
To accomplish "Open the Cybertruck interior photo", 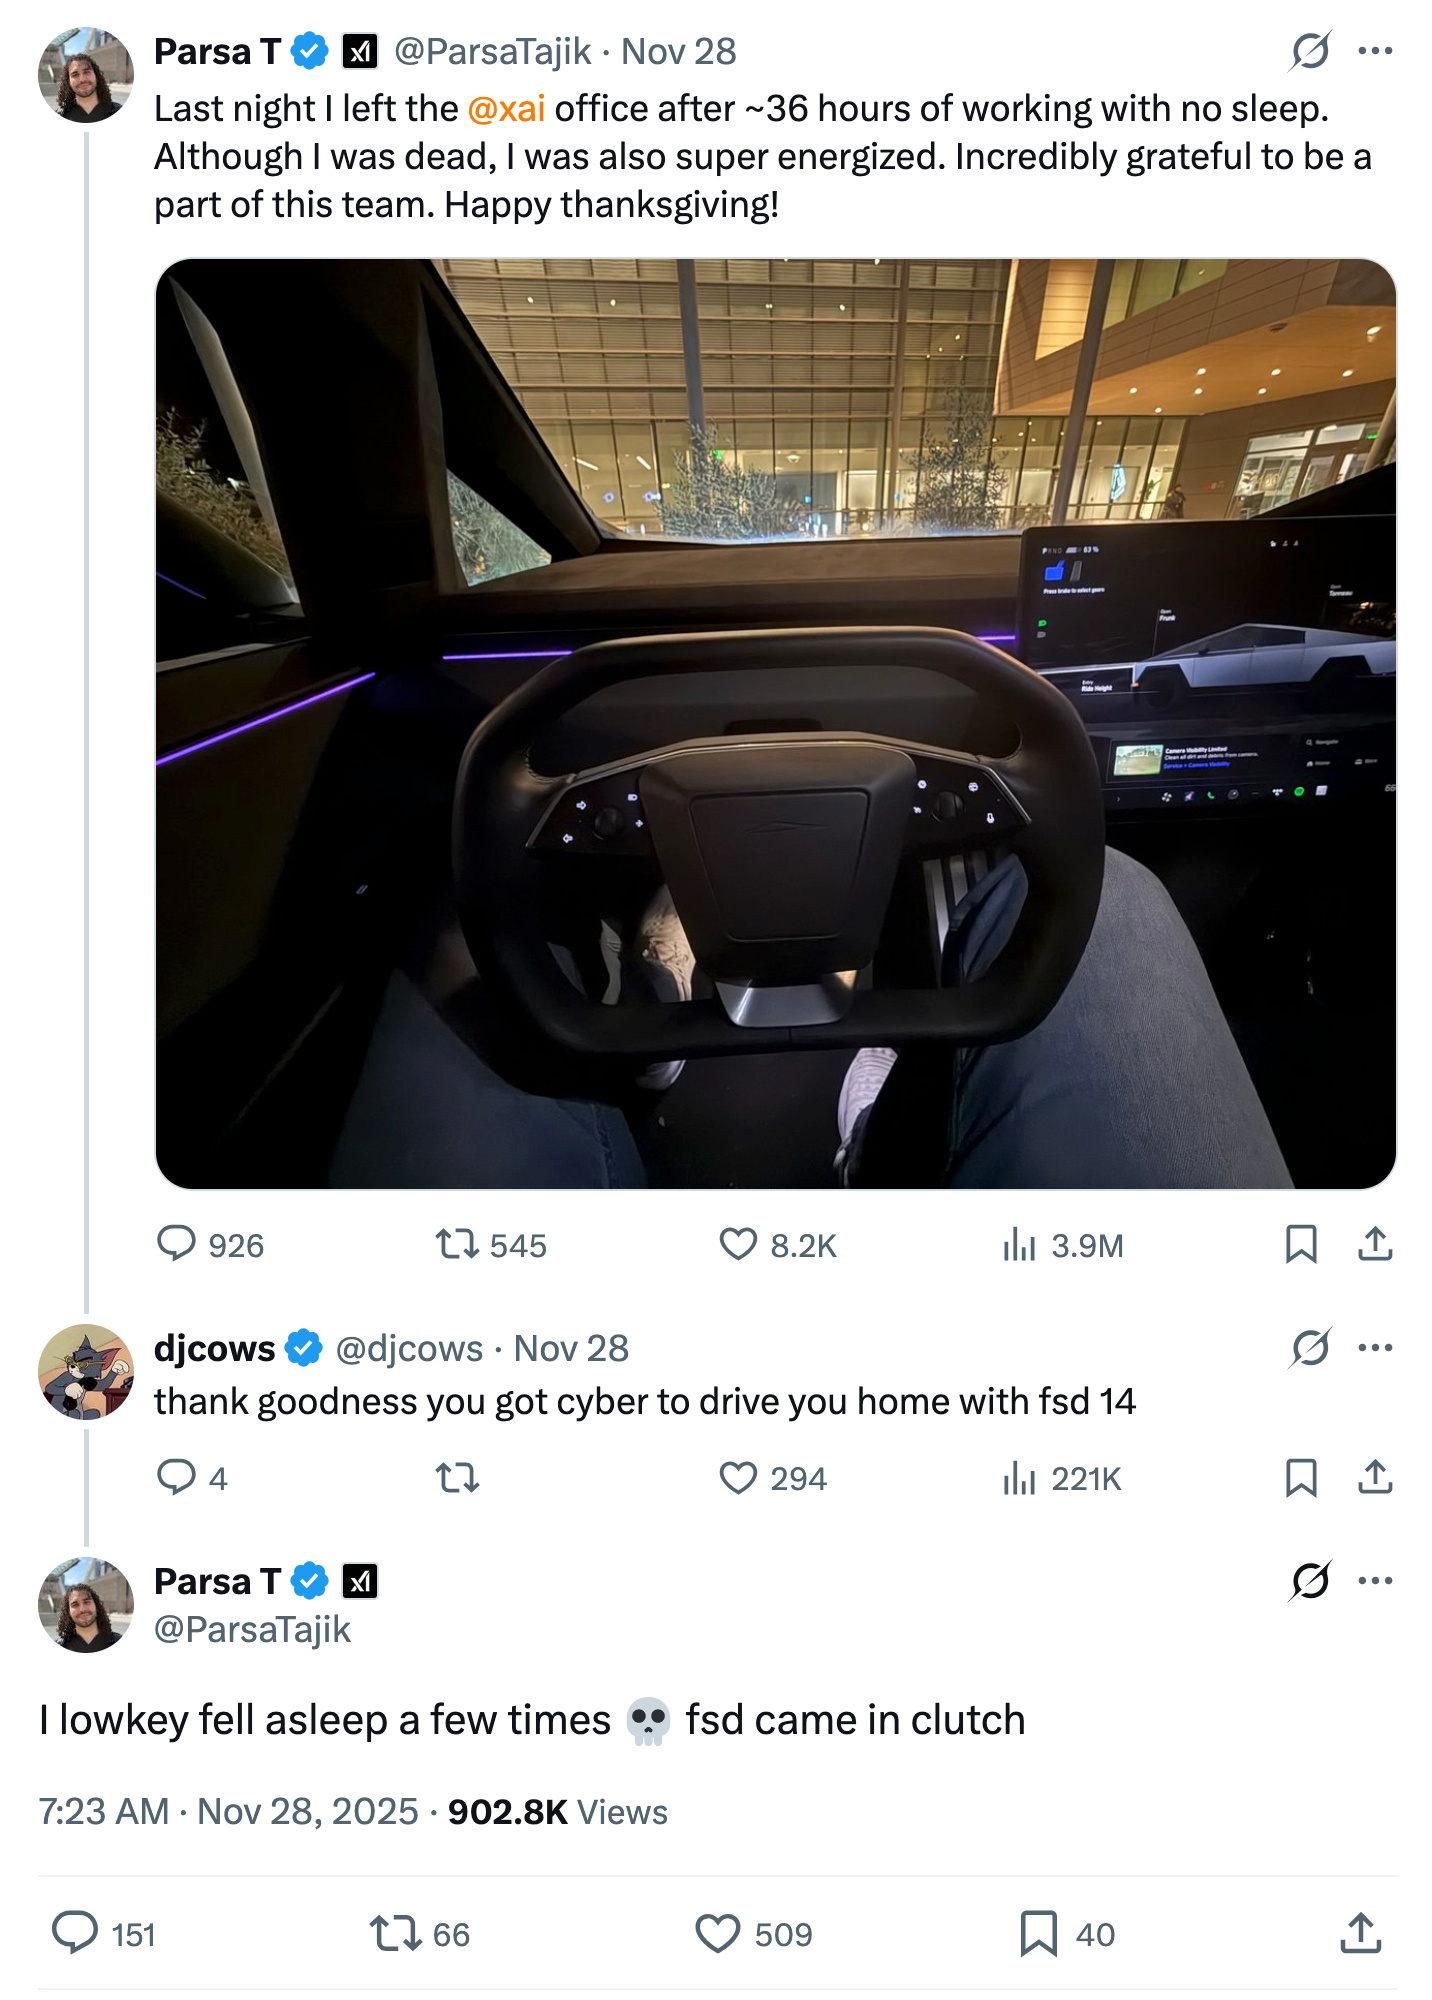I will click(x=775, y=723).
